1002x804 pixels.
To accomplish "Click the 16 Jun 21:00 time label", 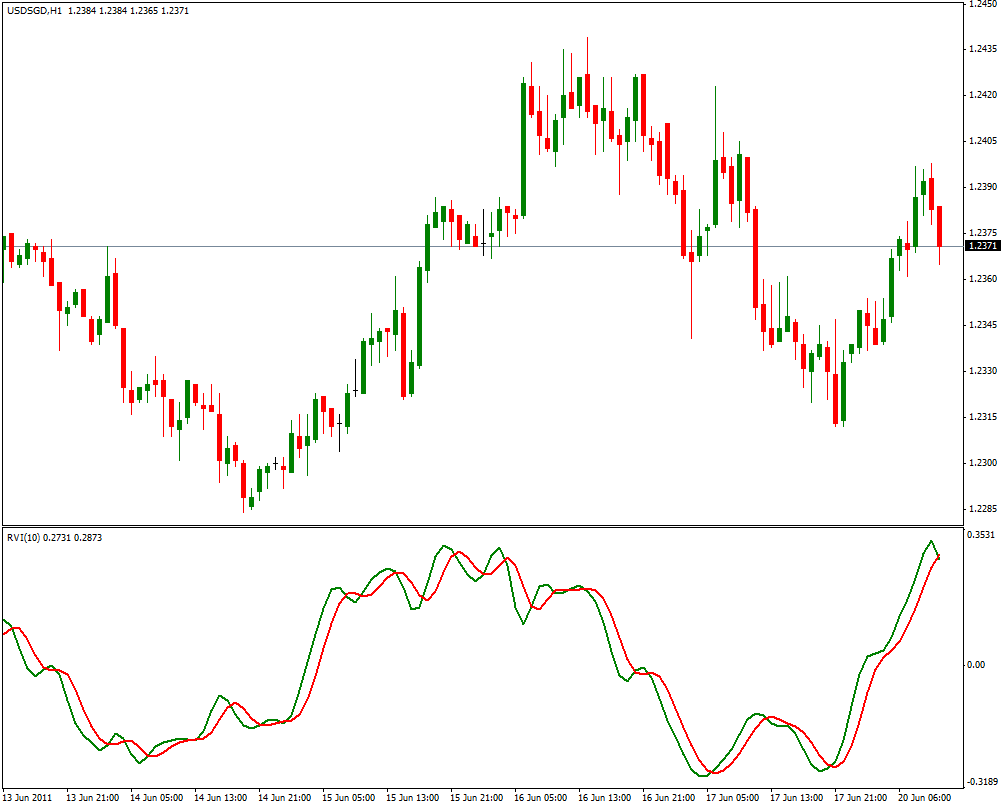I will 668,797.
